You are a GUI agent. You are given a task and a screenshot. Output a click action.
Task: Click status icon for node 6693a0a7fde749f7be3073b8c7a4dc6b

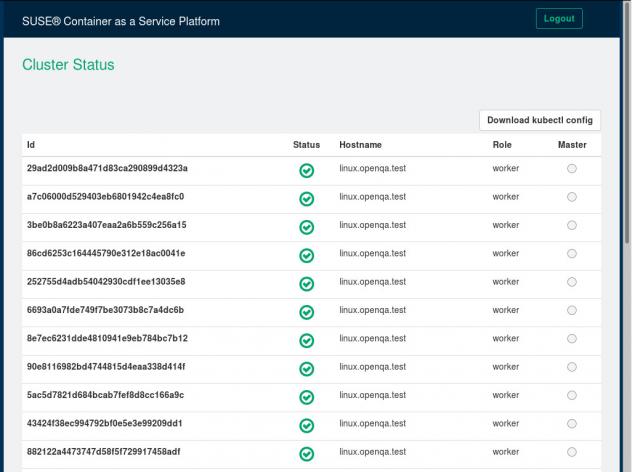coord(307,312)
